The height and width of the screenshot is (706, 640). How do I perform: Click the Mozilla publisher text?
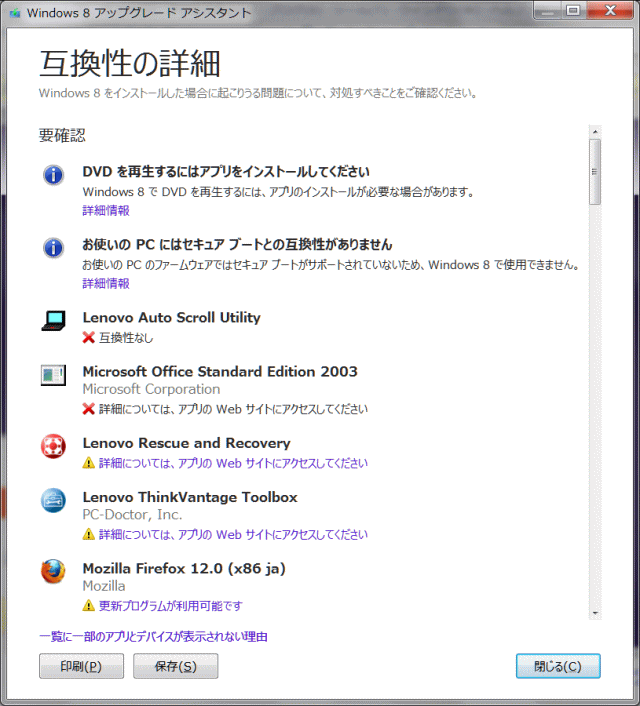(x=104, y=586)
